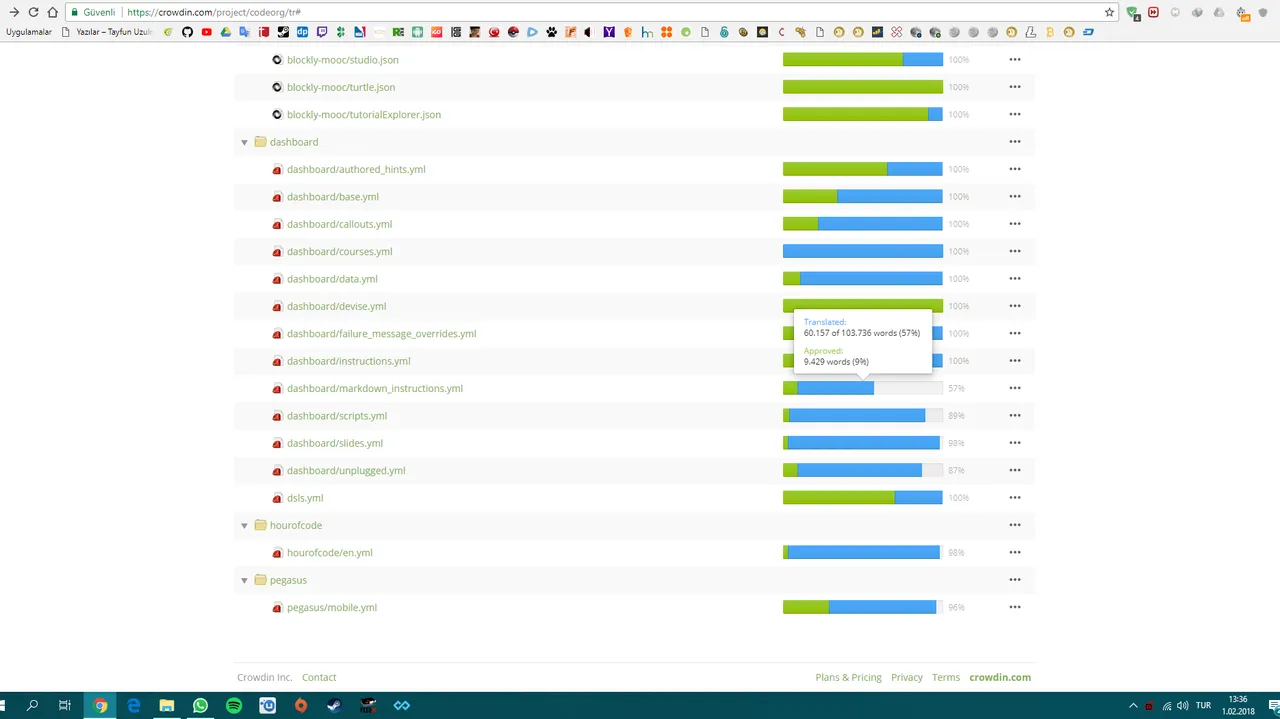Viewport: 1280px width, 719px height.
Task: Open options menu for dashboard/base.yml
Action: [1015, 197]
